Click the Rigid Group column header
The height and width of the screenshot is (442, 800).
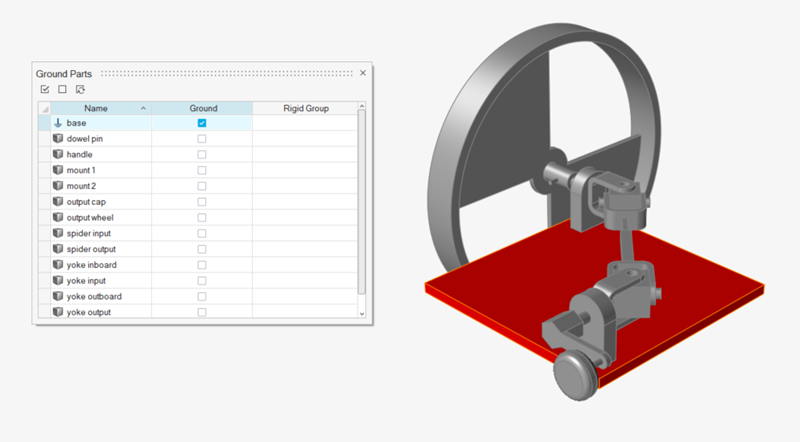click(304, 108)
